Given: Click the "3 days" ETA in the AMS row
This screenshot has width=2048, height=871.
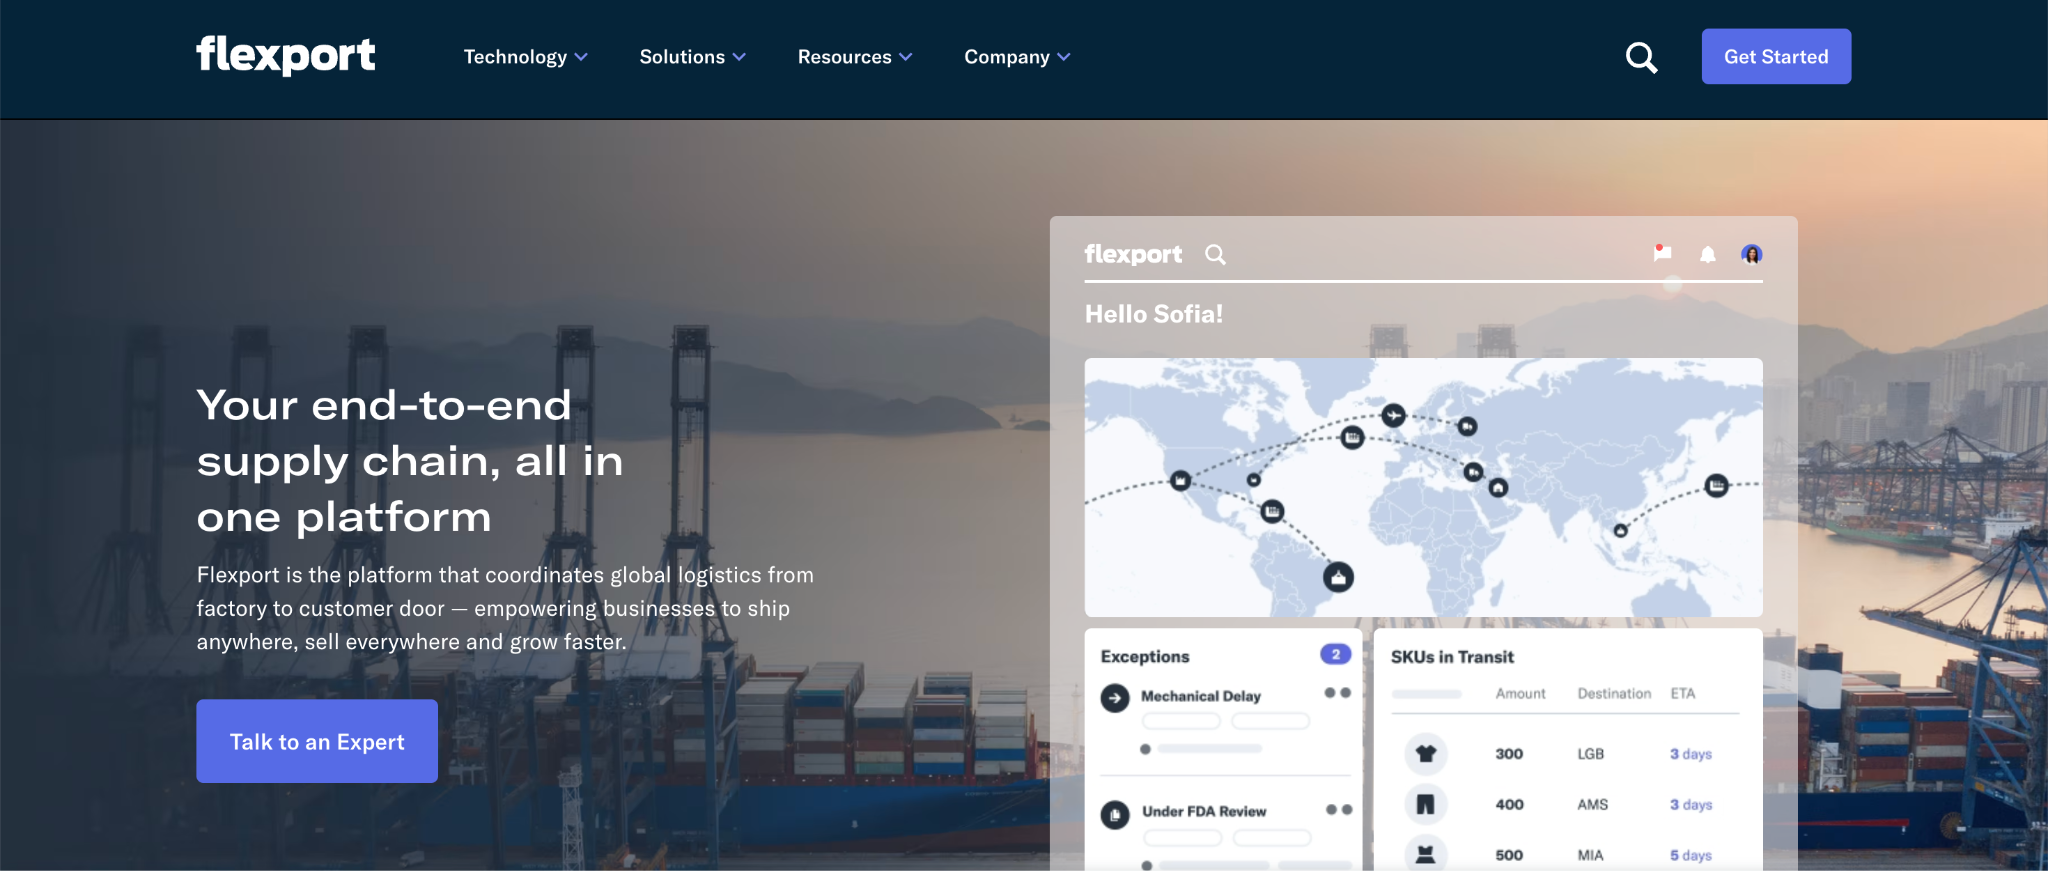Looking at the screenshot, I should coord(1691,804).
